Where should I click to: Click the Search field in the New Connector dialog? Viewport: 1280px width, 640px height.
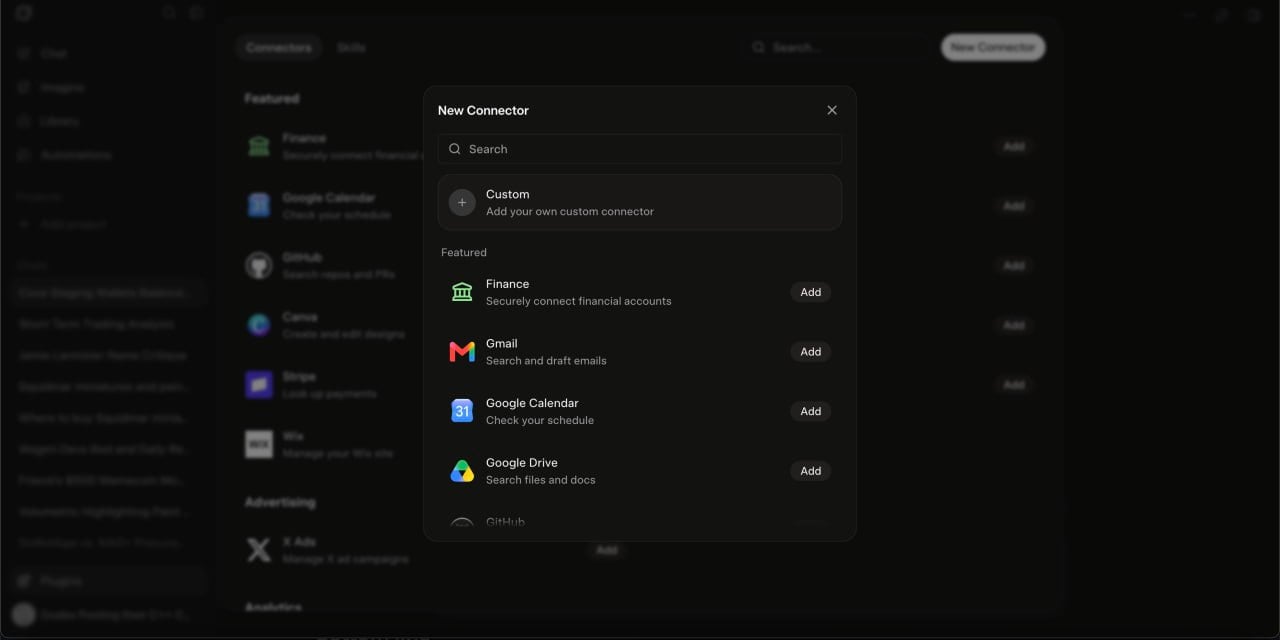tap(640, 149)
